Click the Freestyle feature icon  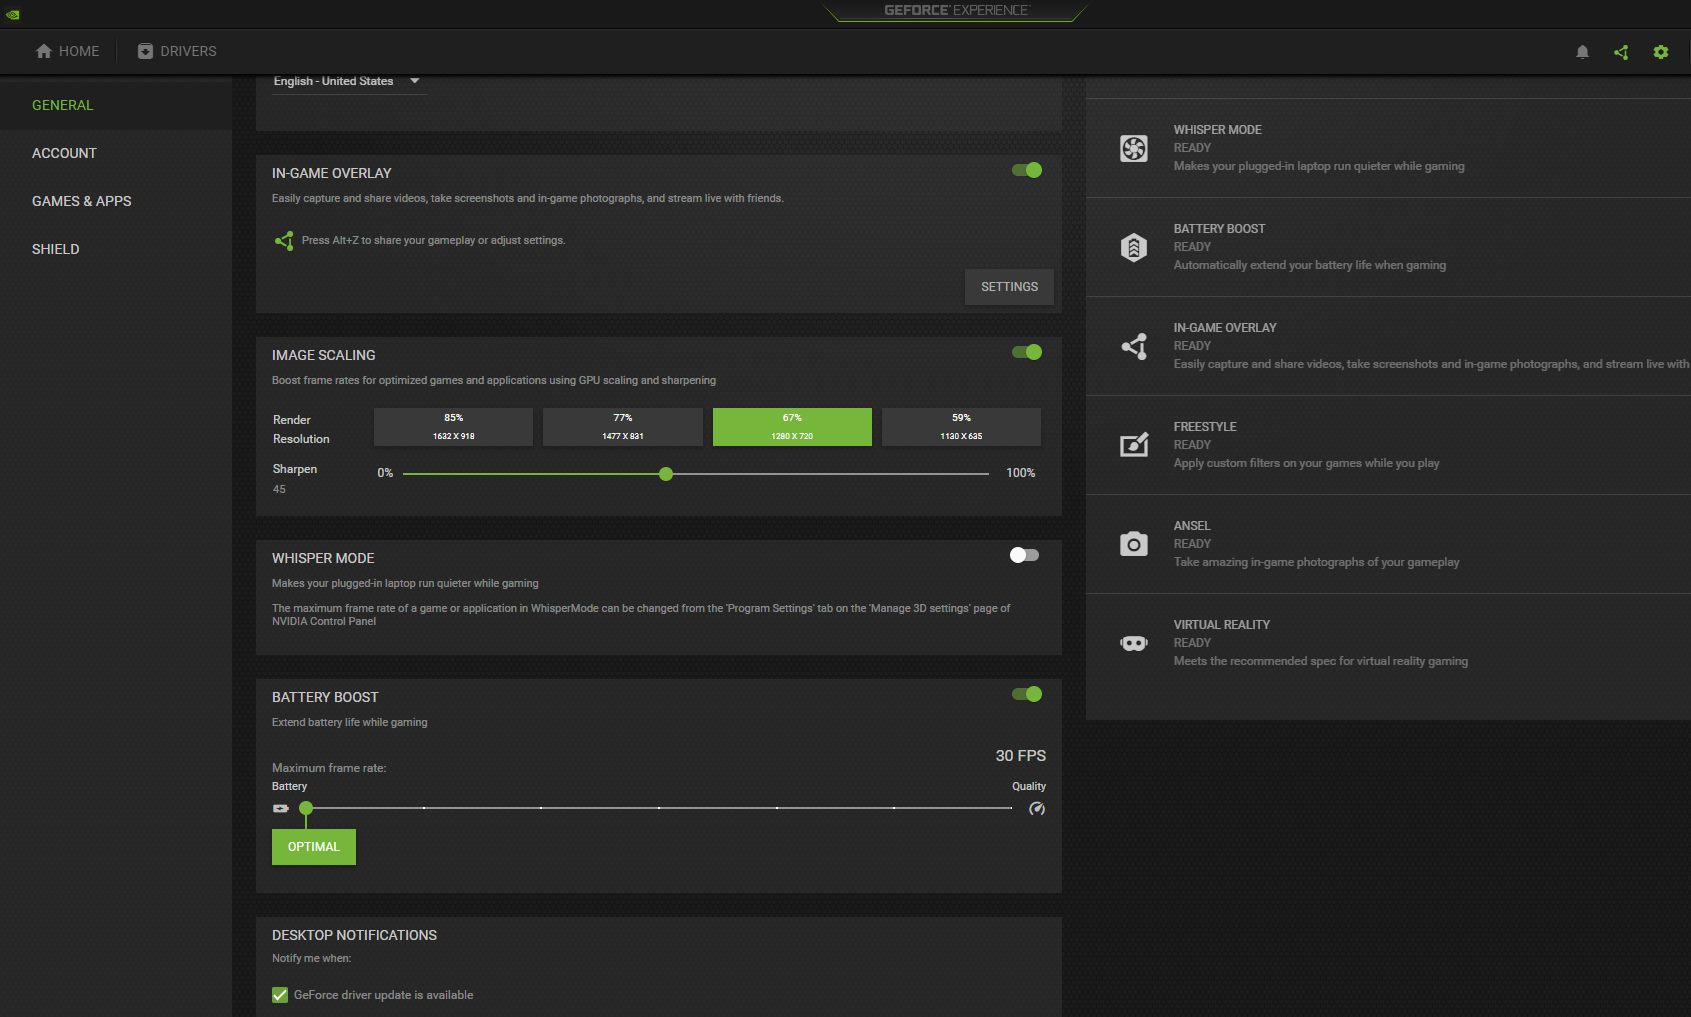tap(1133, 445)
